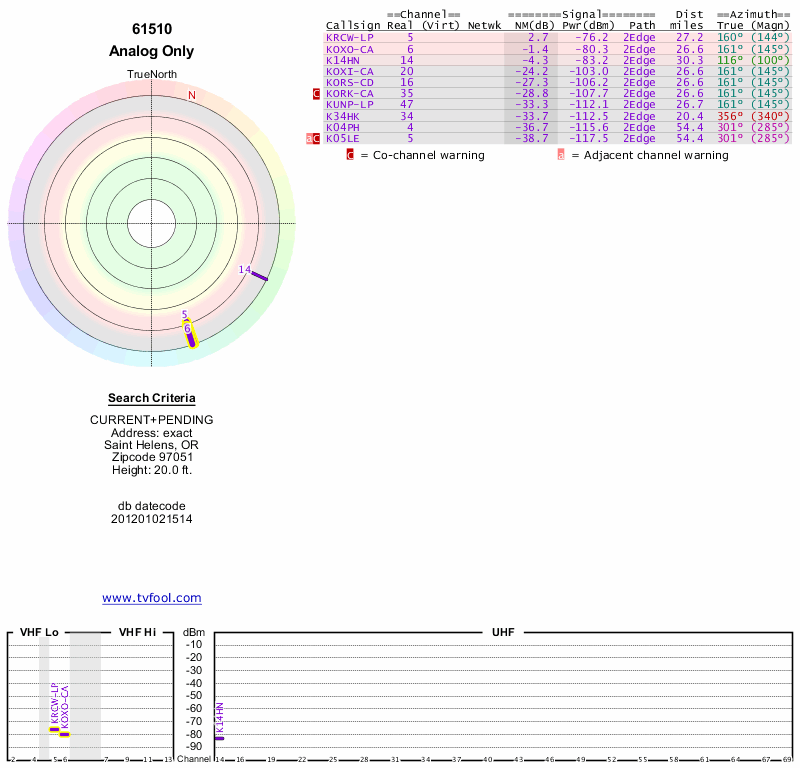This screenshot has height=768, width=800.
Task: Click the co-channel warning icon beside KORK-CA
Action: 317,94
